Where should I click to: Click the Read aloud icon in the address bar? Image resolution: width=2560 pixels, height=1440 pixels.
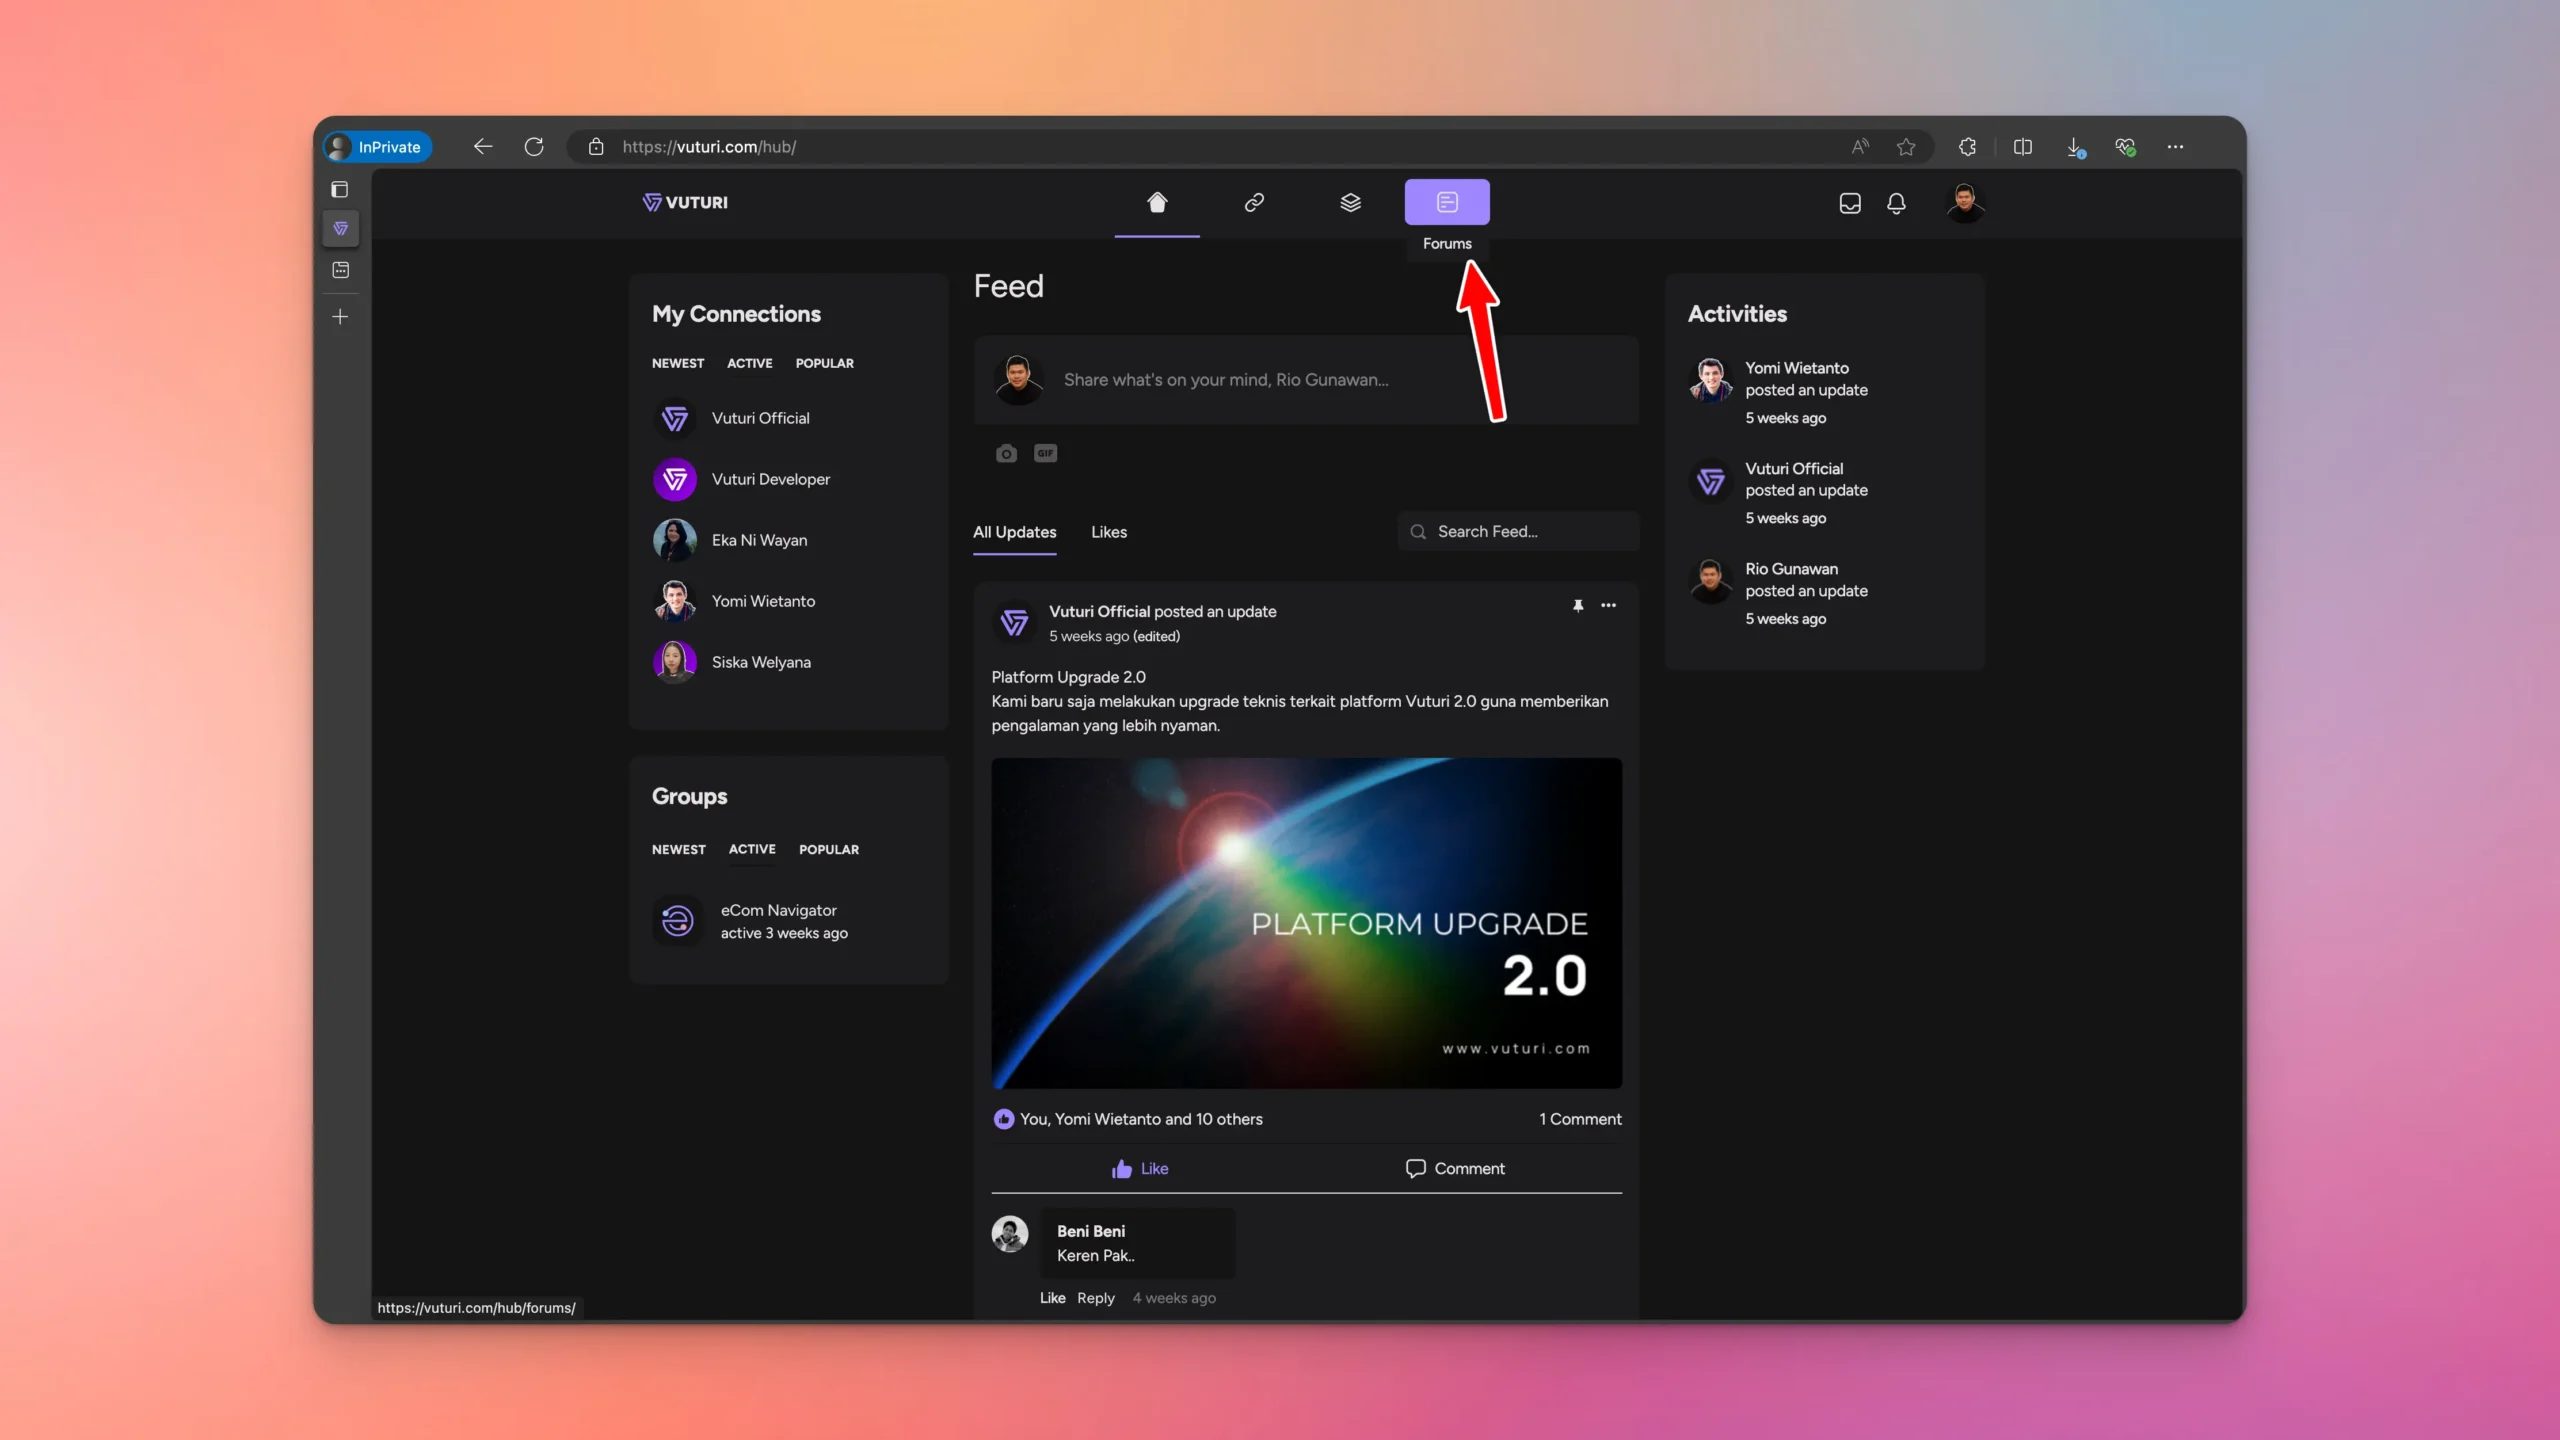pos(1860,147)
